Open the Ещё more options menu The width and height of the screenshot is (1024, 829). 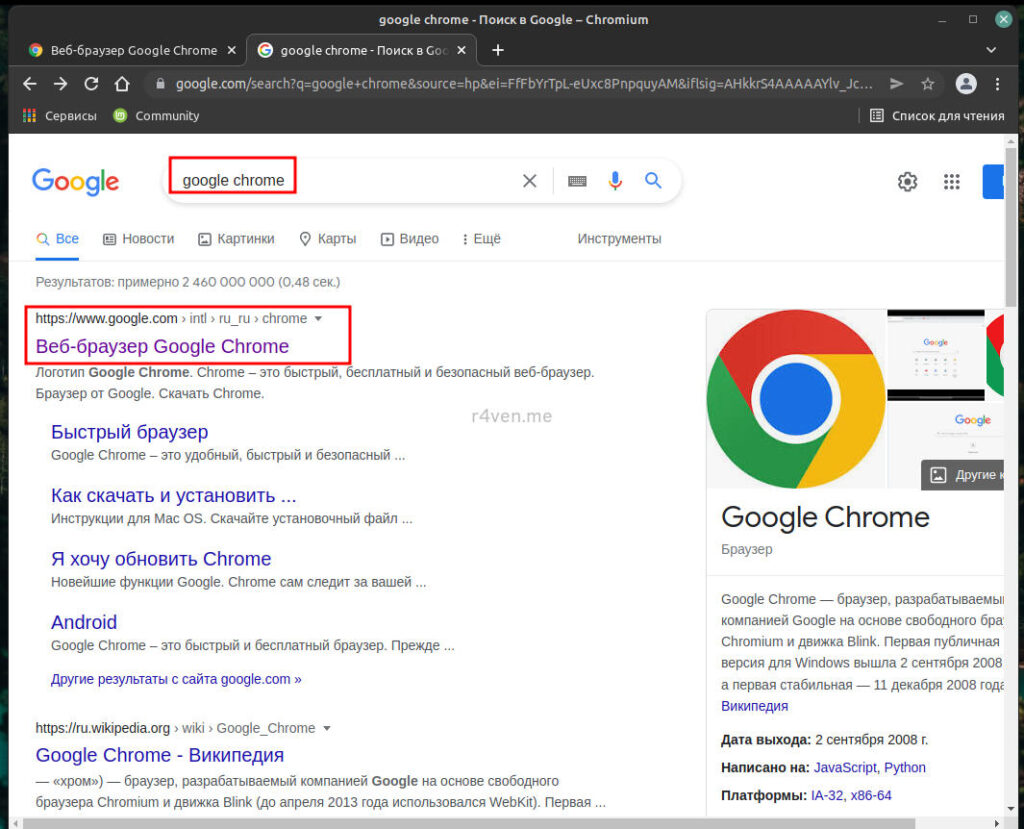(481, 239)
